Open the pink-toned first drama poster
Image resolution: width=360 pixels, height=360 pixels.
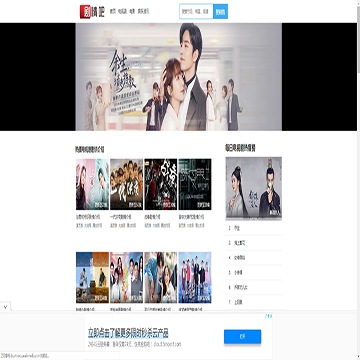92,184
